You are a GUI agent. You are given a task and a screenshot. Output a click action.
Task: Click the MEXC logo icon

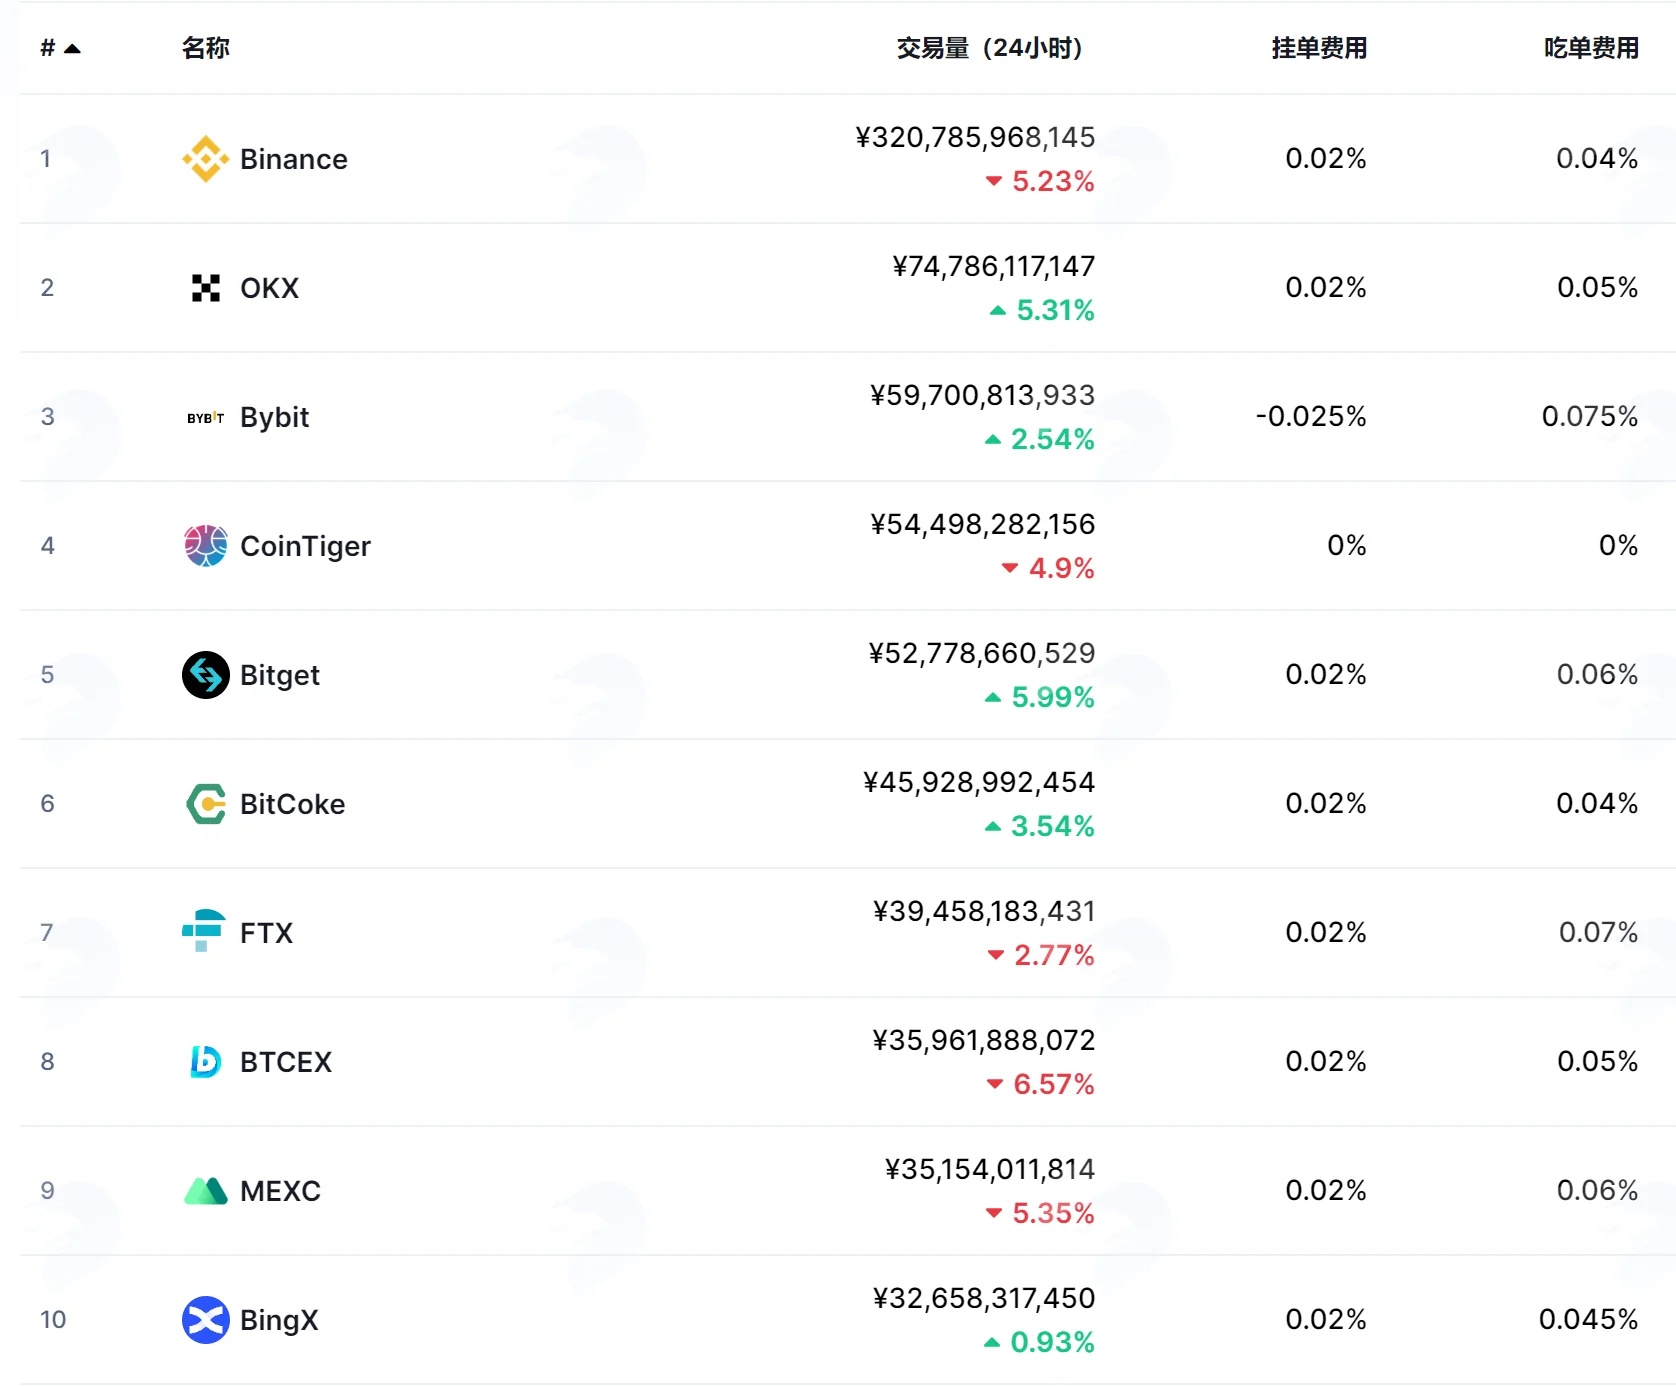click(206, 1191)
